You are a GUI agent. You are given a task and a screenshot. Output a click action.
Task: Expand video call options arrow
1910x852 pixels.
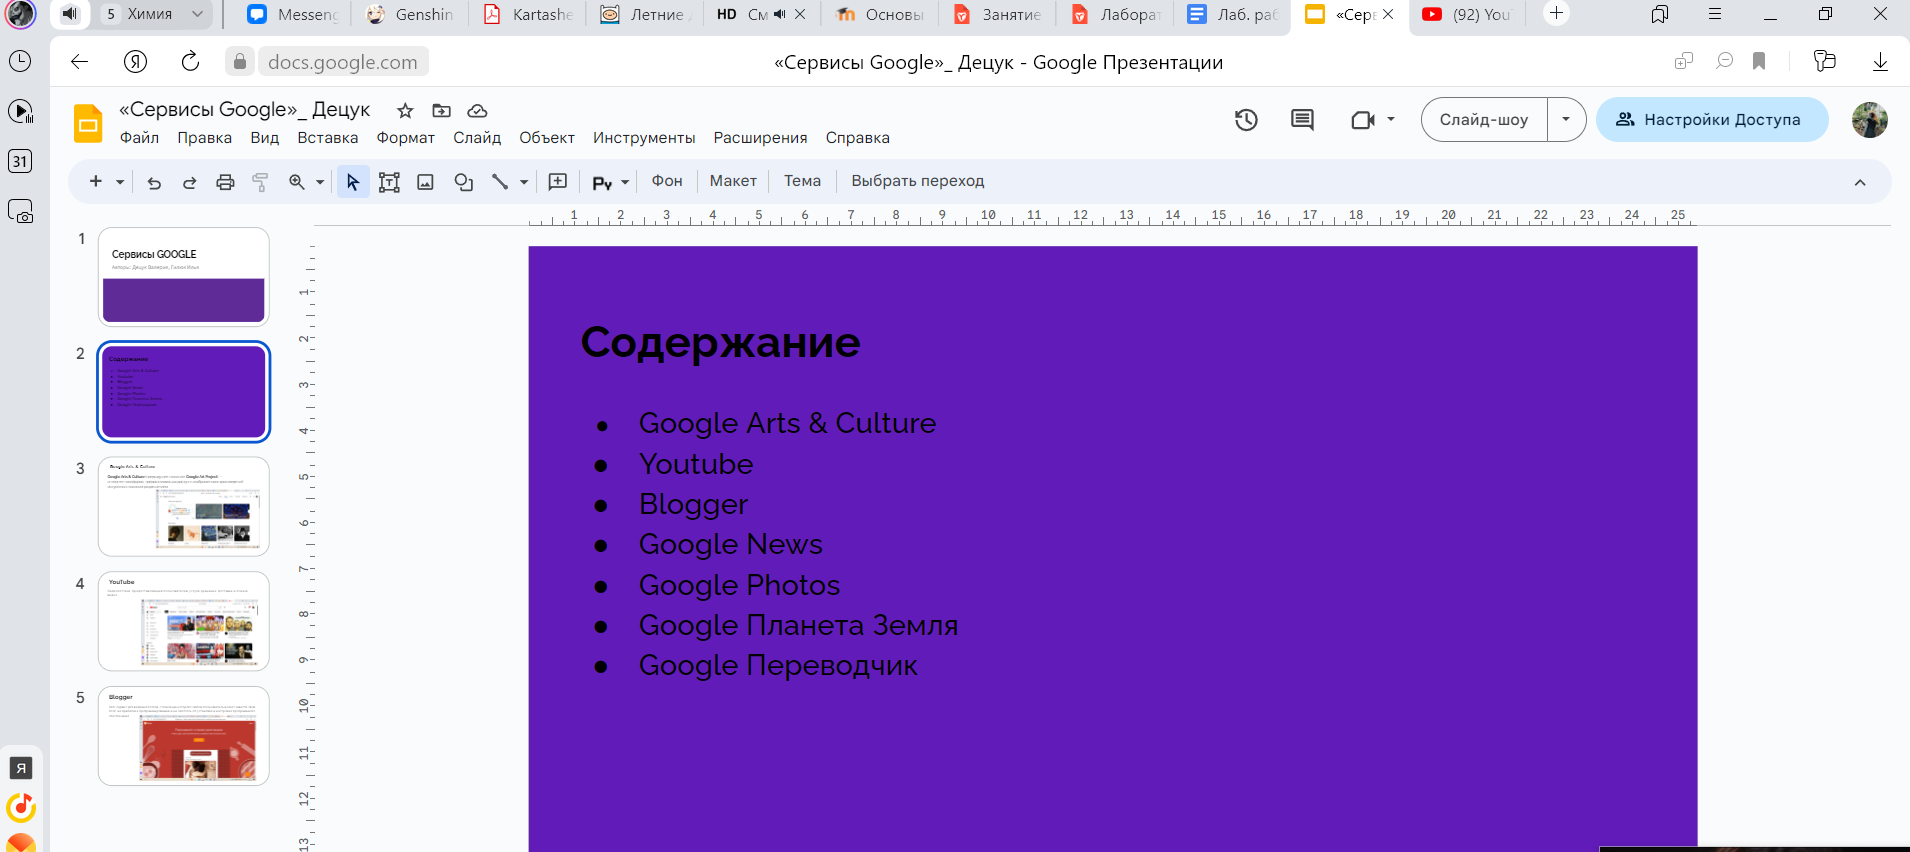pyautogui.click(x=1391, y=120)
